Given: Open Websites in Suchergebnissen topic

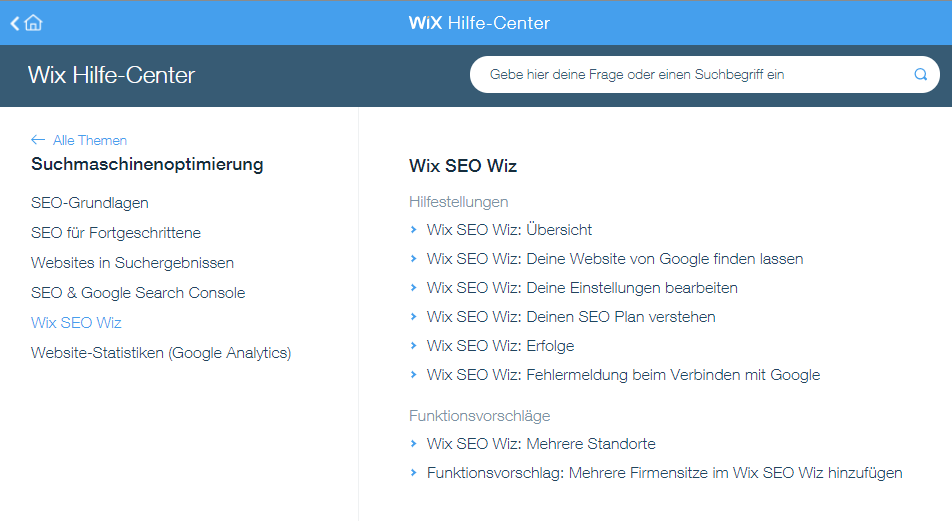Looking at the screenshot, I should click(x=132, y=263).
